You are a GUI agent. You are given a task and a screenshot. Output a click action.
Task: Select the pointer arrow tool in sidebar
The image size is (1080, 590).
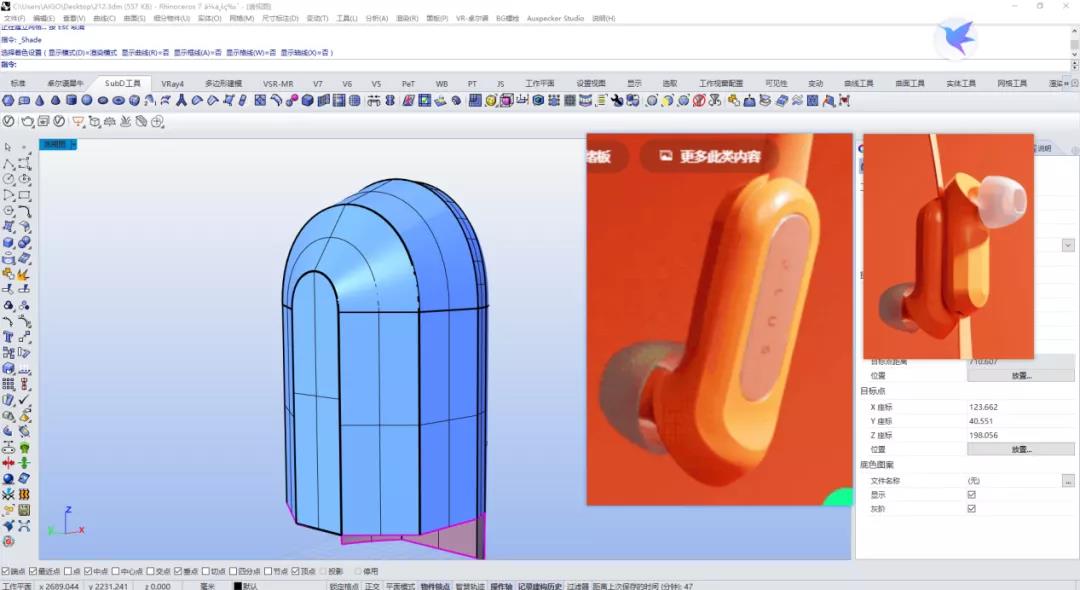tap(8, 147)
